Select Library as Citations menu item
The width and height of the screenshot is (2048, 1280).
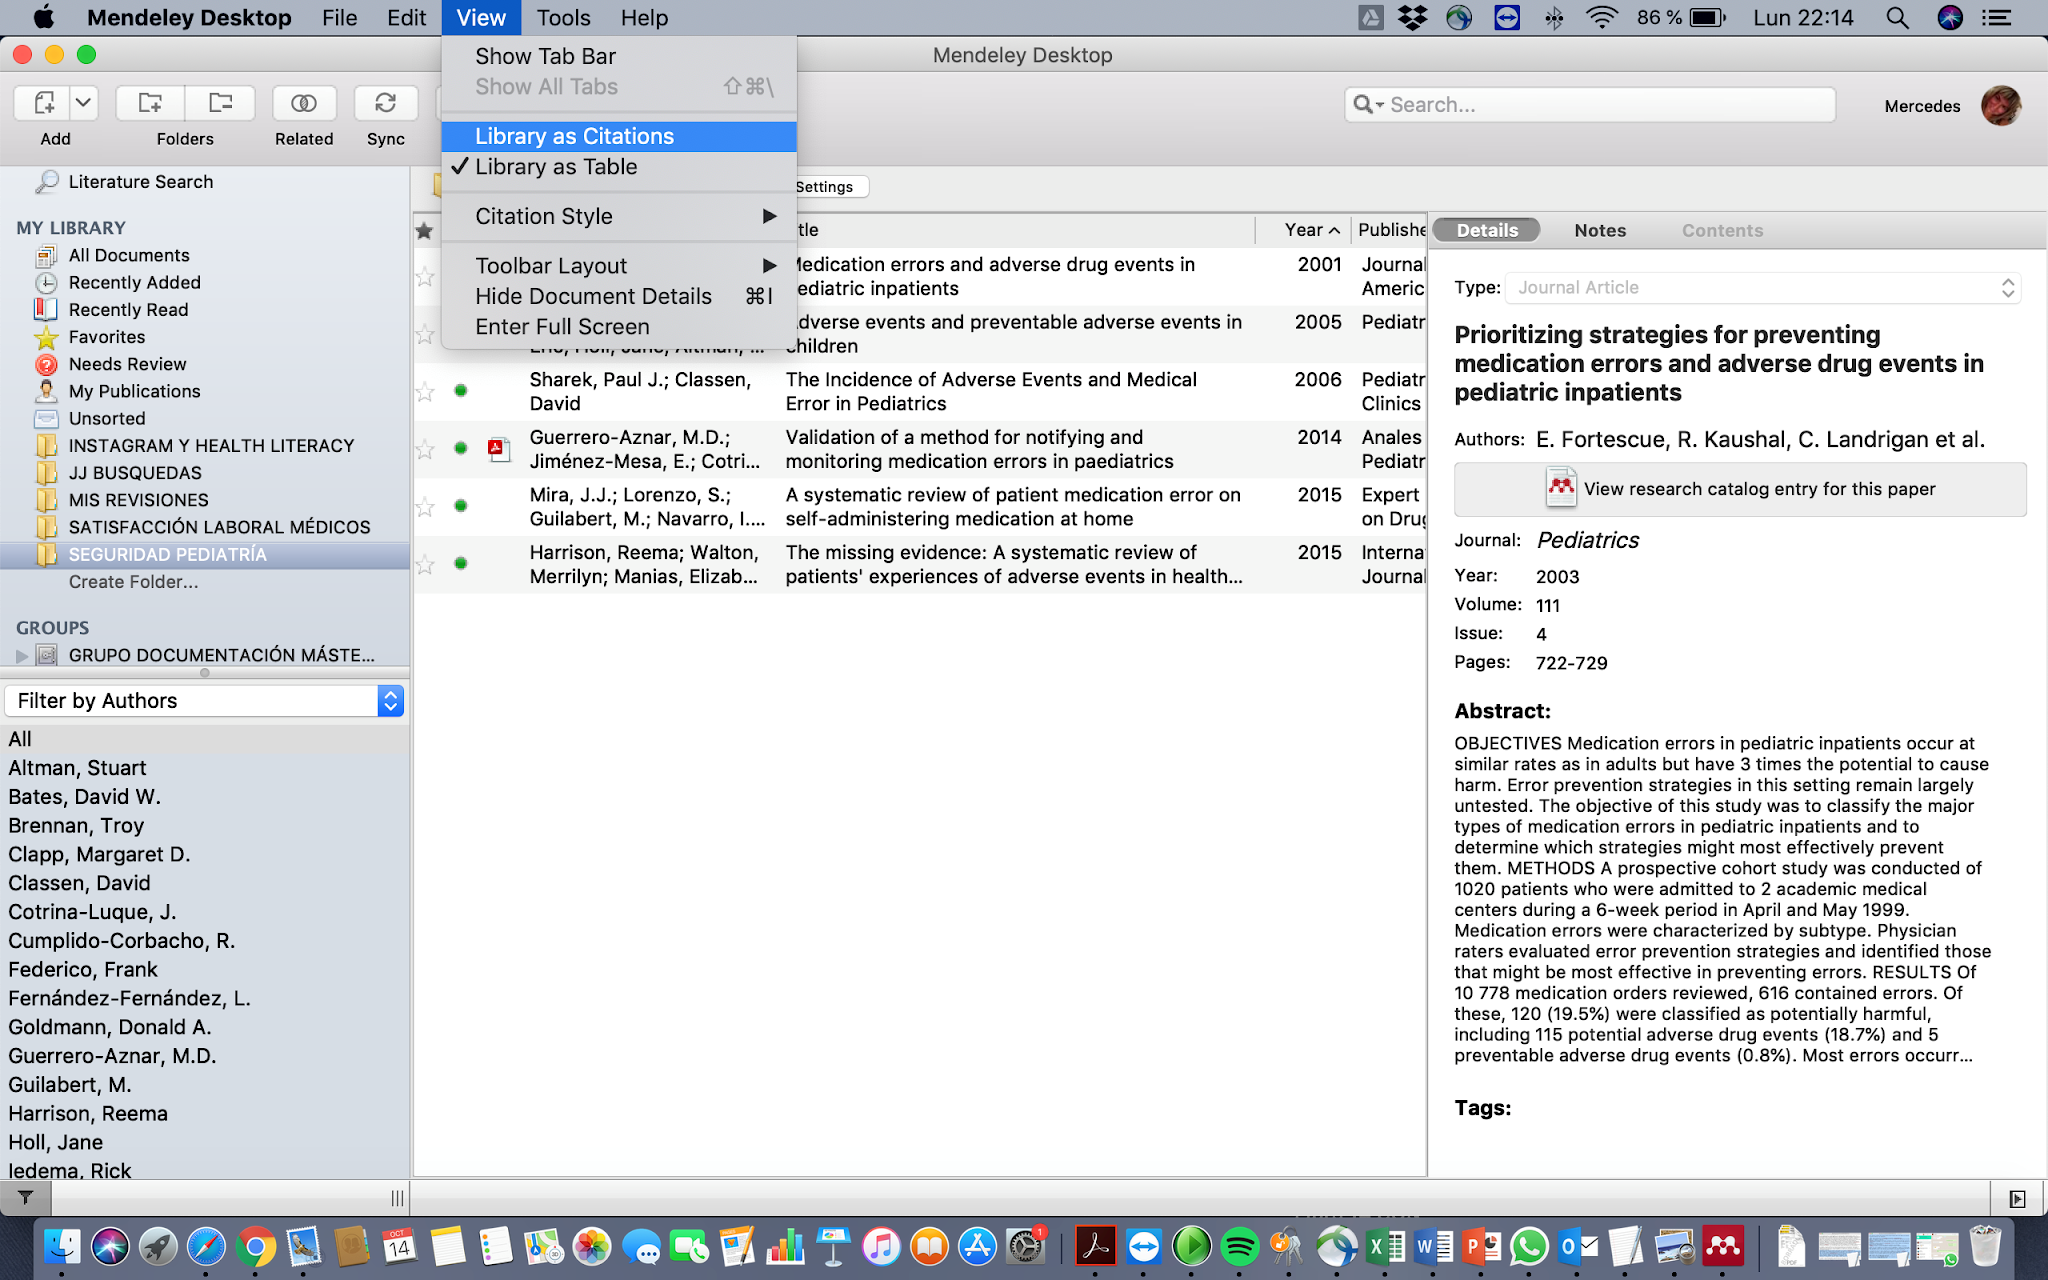pyautogui.click(x=574, y=136)
